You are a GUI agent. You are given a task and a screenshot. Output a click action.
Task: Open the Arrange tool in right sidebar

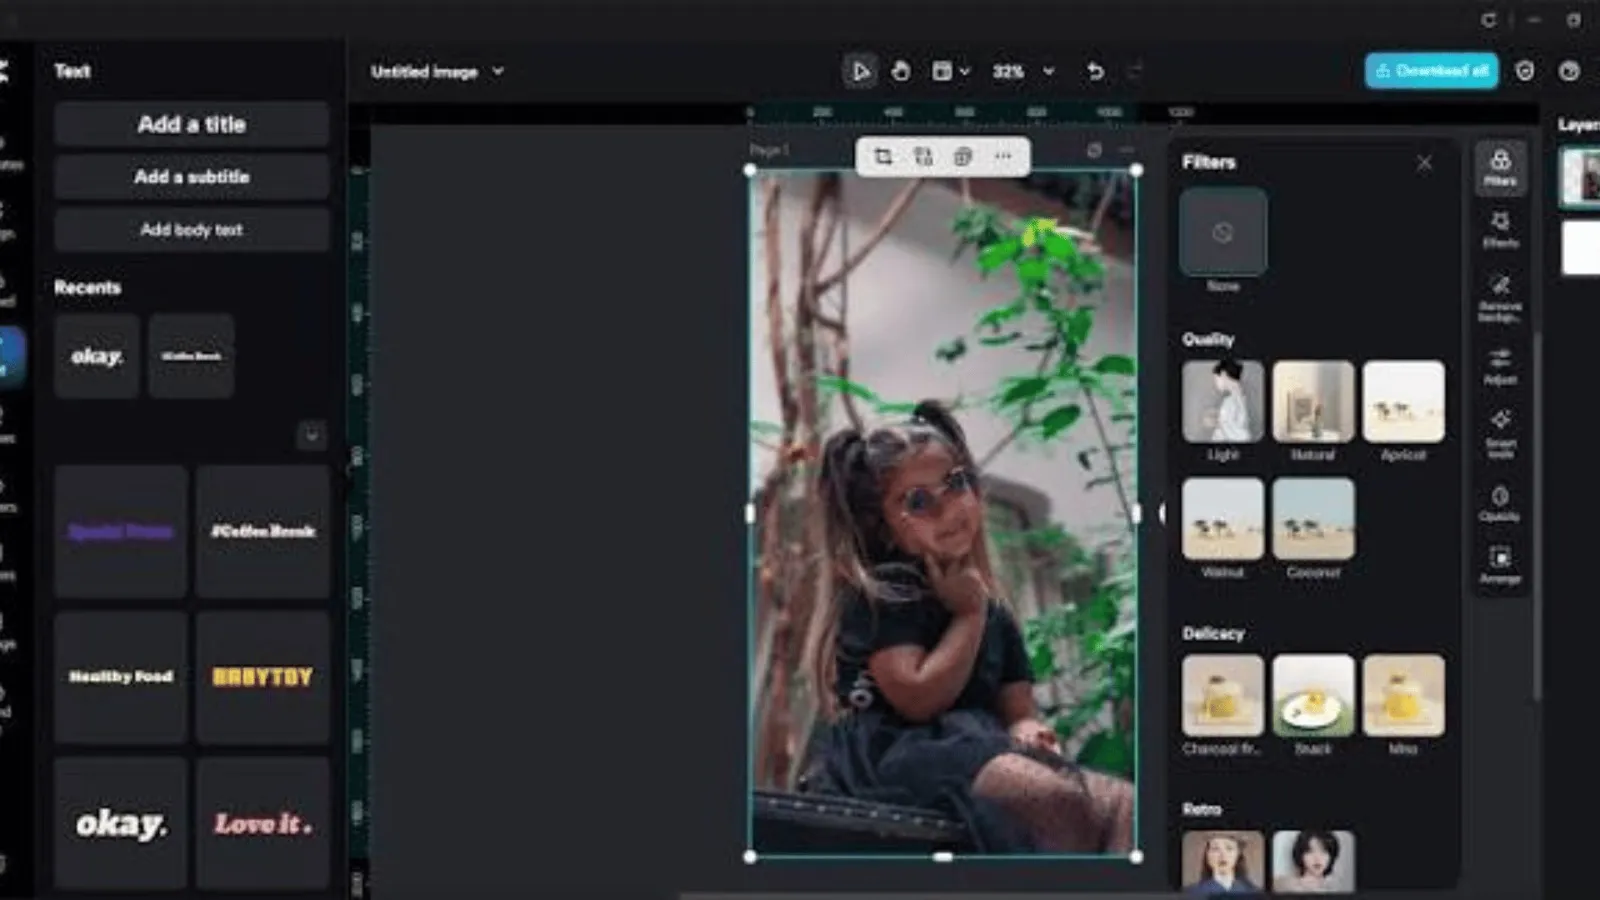pyautogui.click(x=1500, y=565)
